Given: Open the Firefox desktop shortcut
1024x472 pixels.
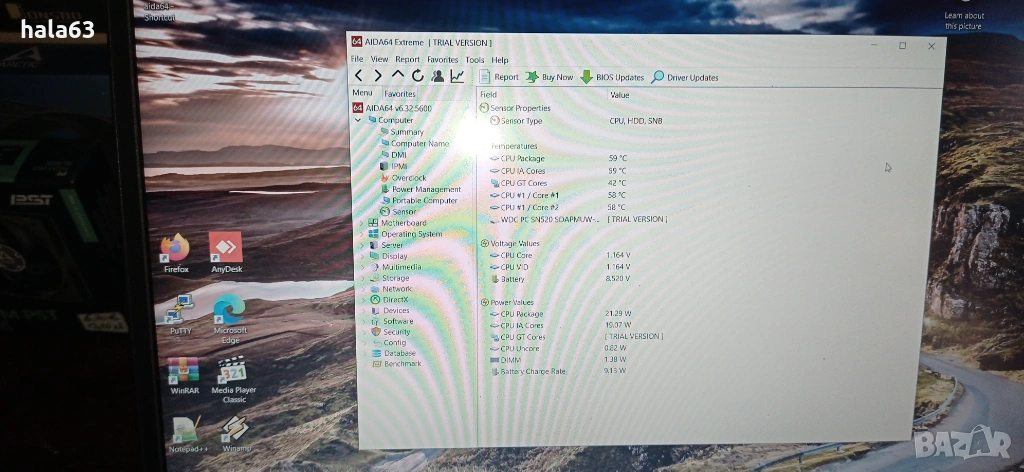Looking at the screenshot, I should pos(176,250).
